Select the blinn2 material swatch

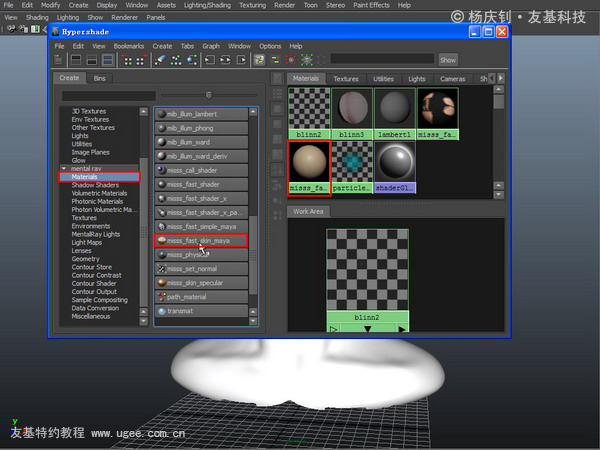point(309,113)
